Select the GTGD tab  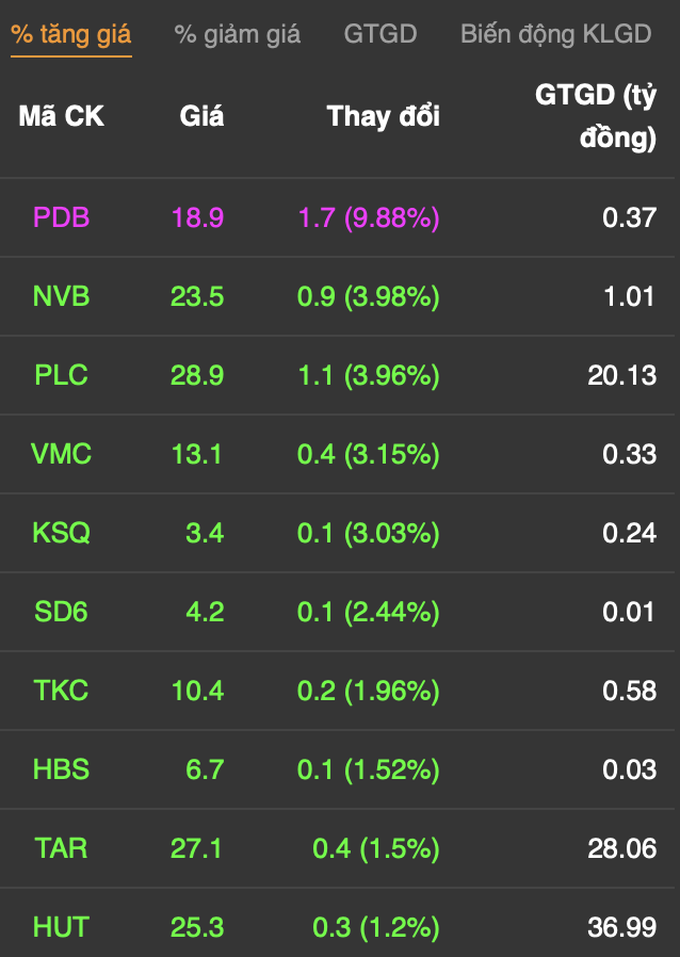coord(380,34)
